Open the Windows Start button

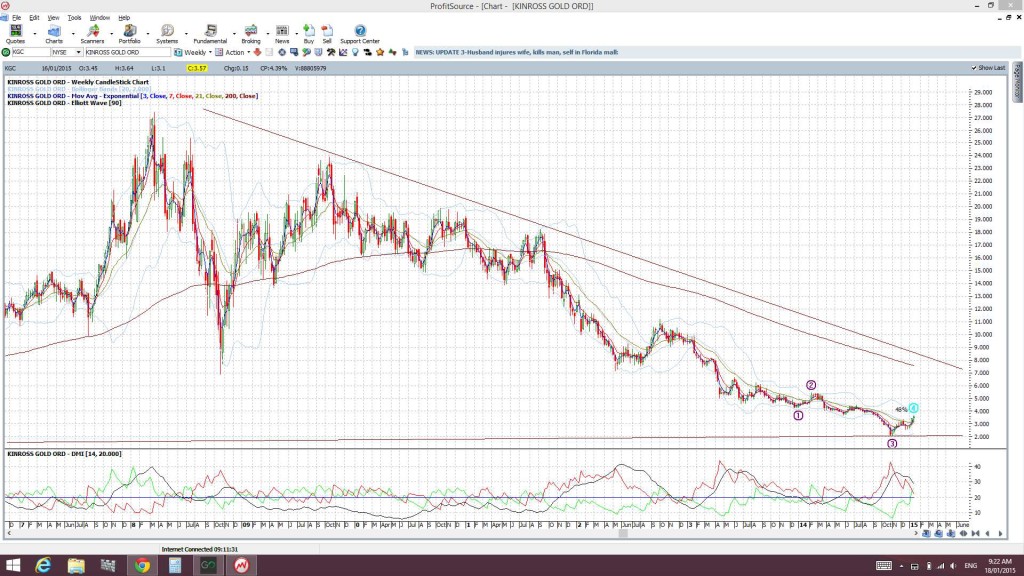pos(12,565)
